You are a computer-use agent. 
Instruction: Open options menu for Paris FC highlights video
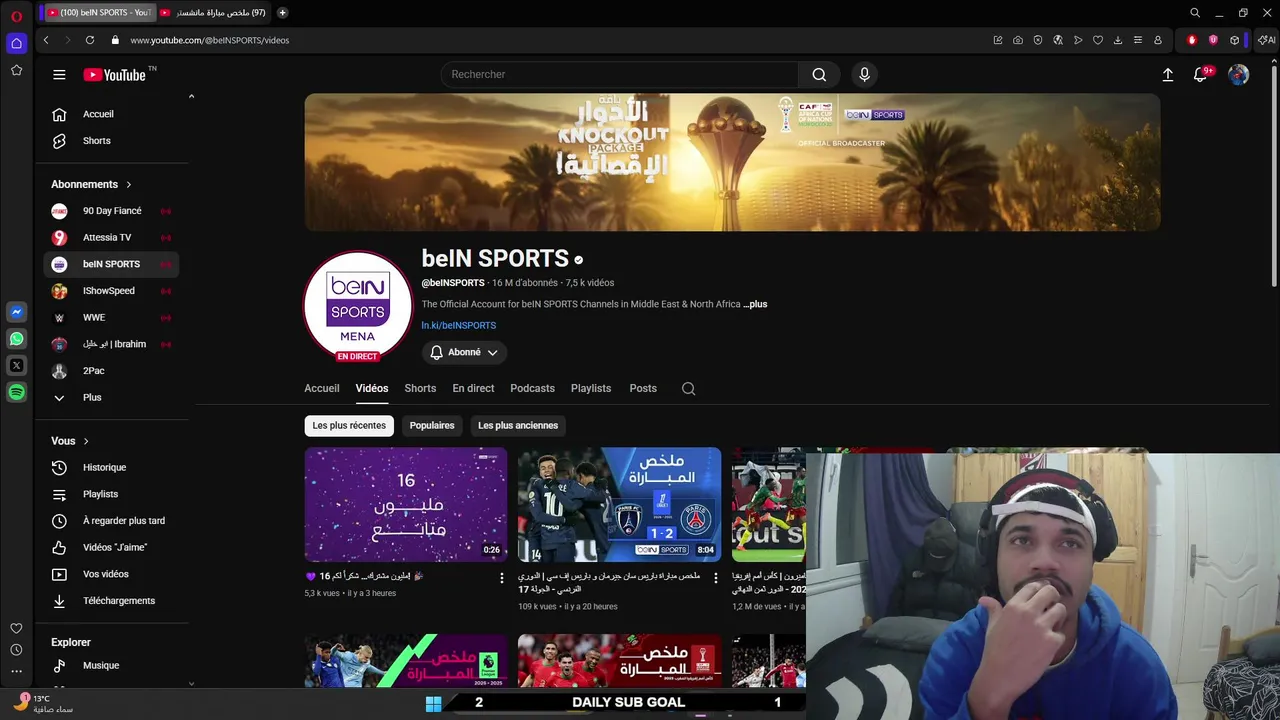(x=715, y=578)
